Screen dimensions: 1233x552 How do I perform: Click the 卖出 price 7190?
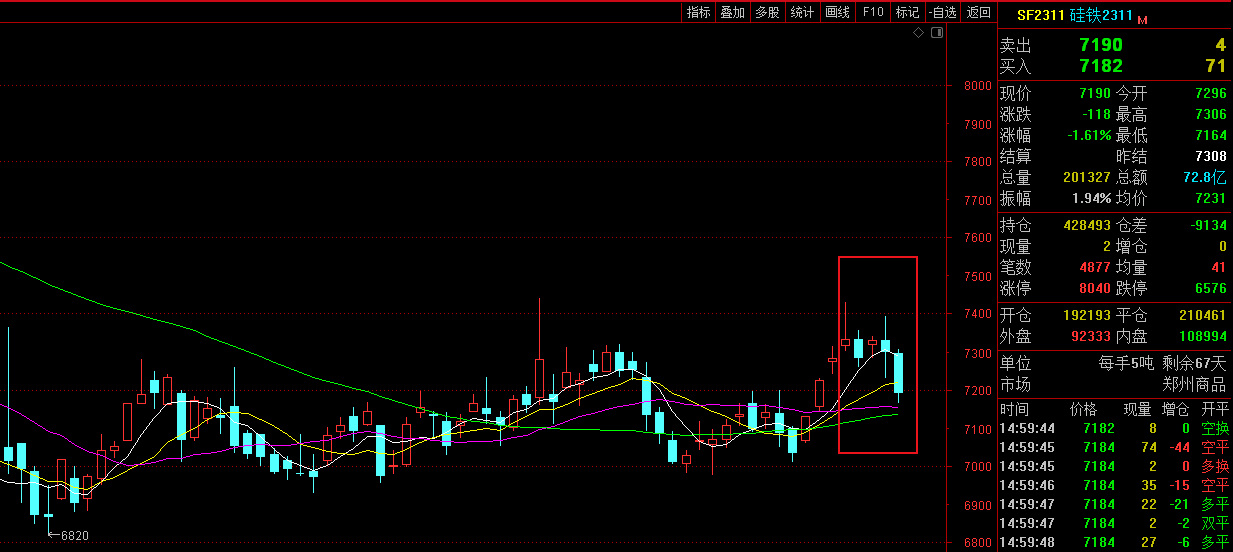pos(1100,45)
